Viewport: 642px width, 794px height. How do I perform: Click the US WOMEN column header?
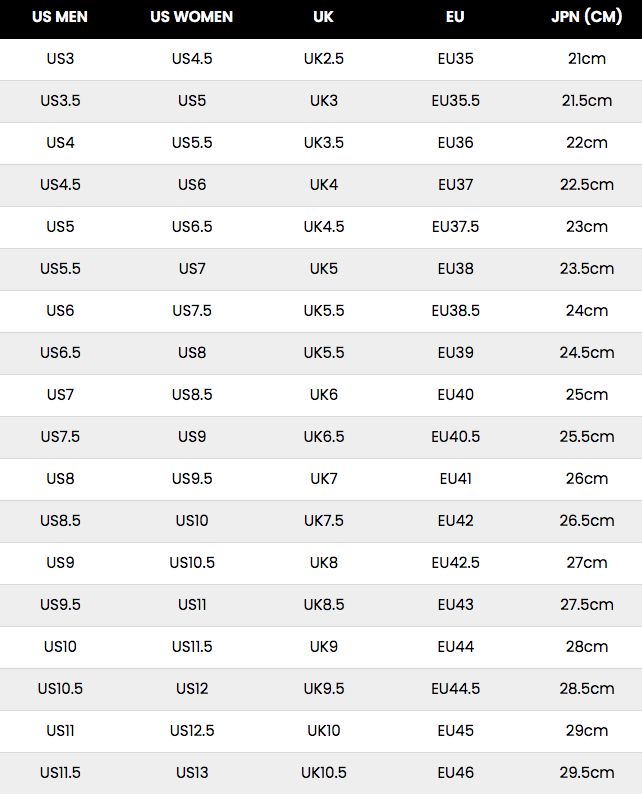click(x=192, y=17)
